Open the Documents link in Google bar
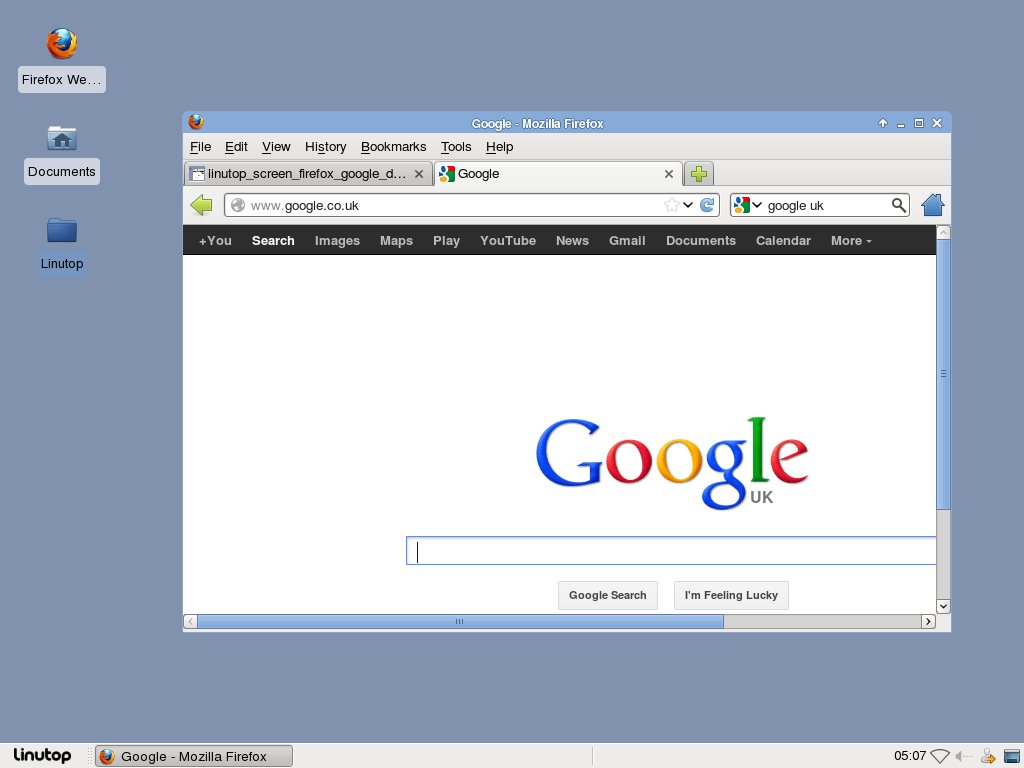1024x768 pixels. click(701, 241)
